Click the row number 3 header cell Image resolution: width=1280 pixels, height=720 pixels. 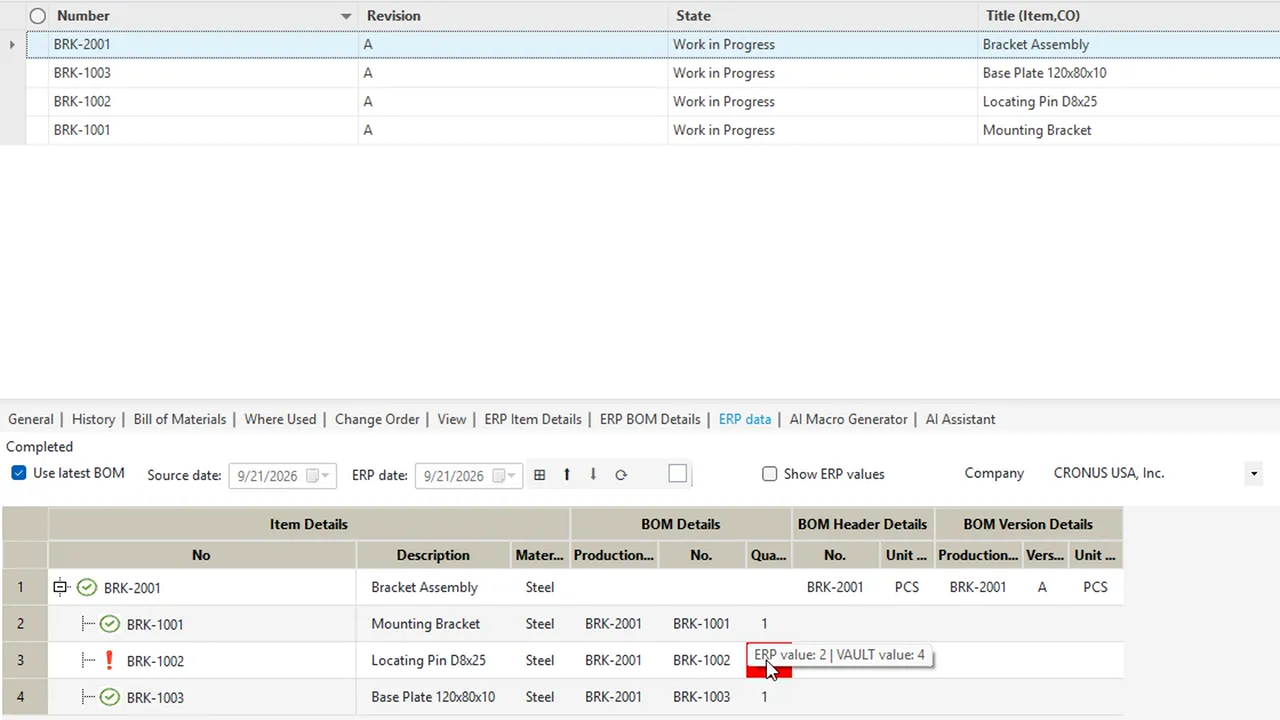tap(24, 660)
